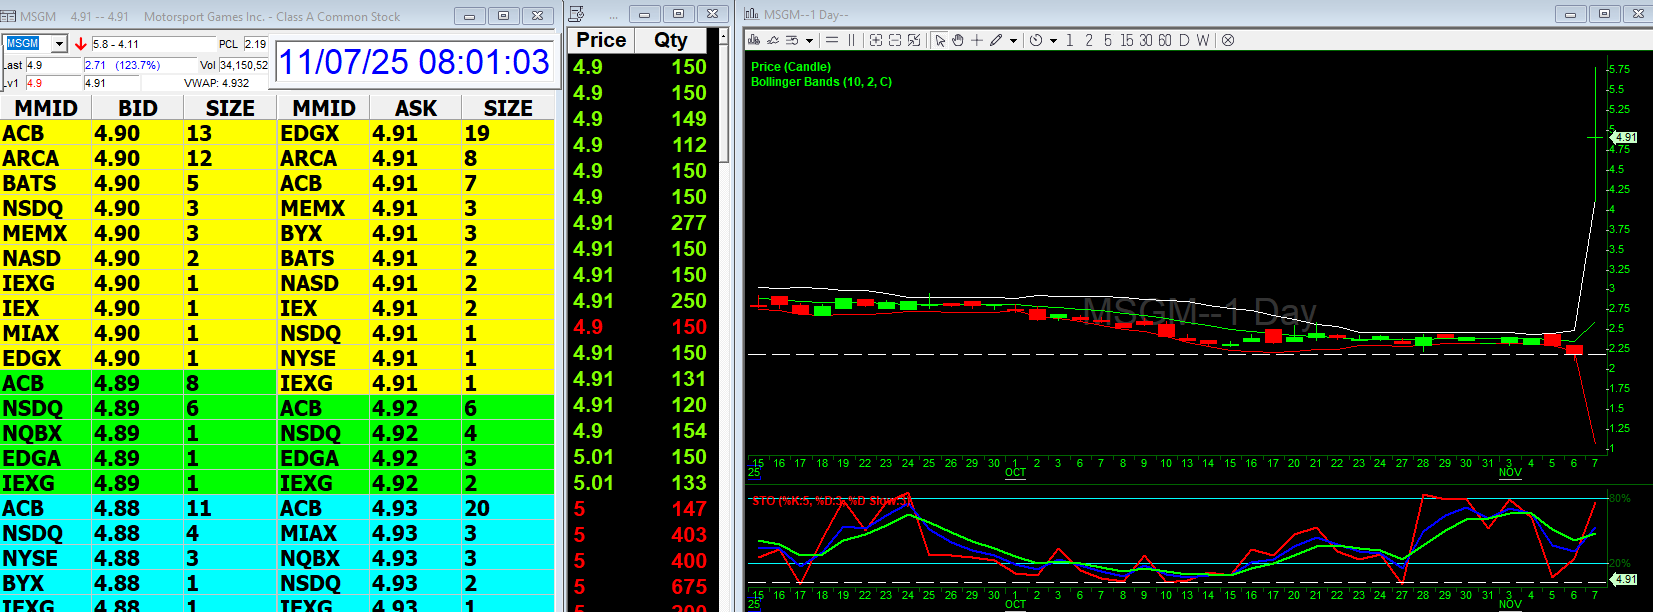The width and height of the screenshot is (1653, 612).
Task: Click the Price header in time and sales
Action: click(601, 40)
